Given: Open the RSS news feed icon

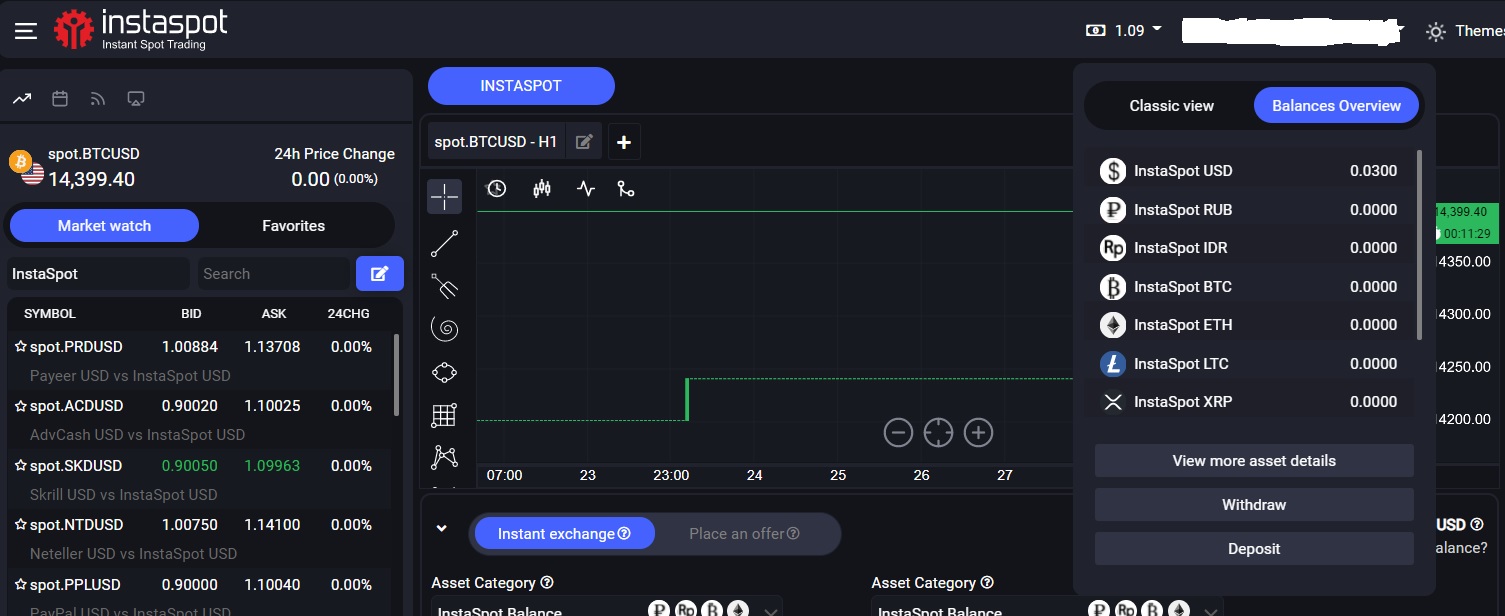Looking at the screenshot, I should (98, 98).
